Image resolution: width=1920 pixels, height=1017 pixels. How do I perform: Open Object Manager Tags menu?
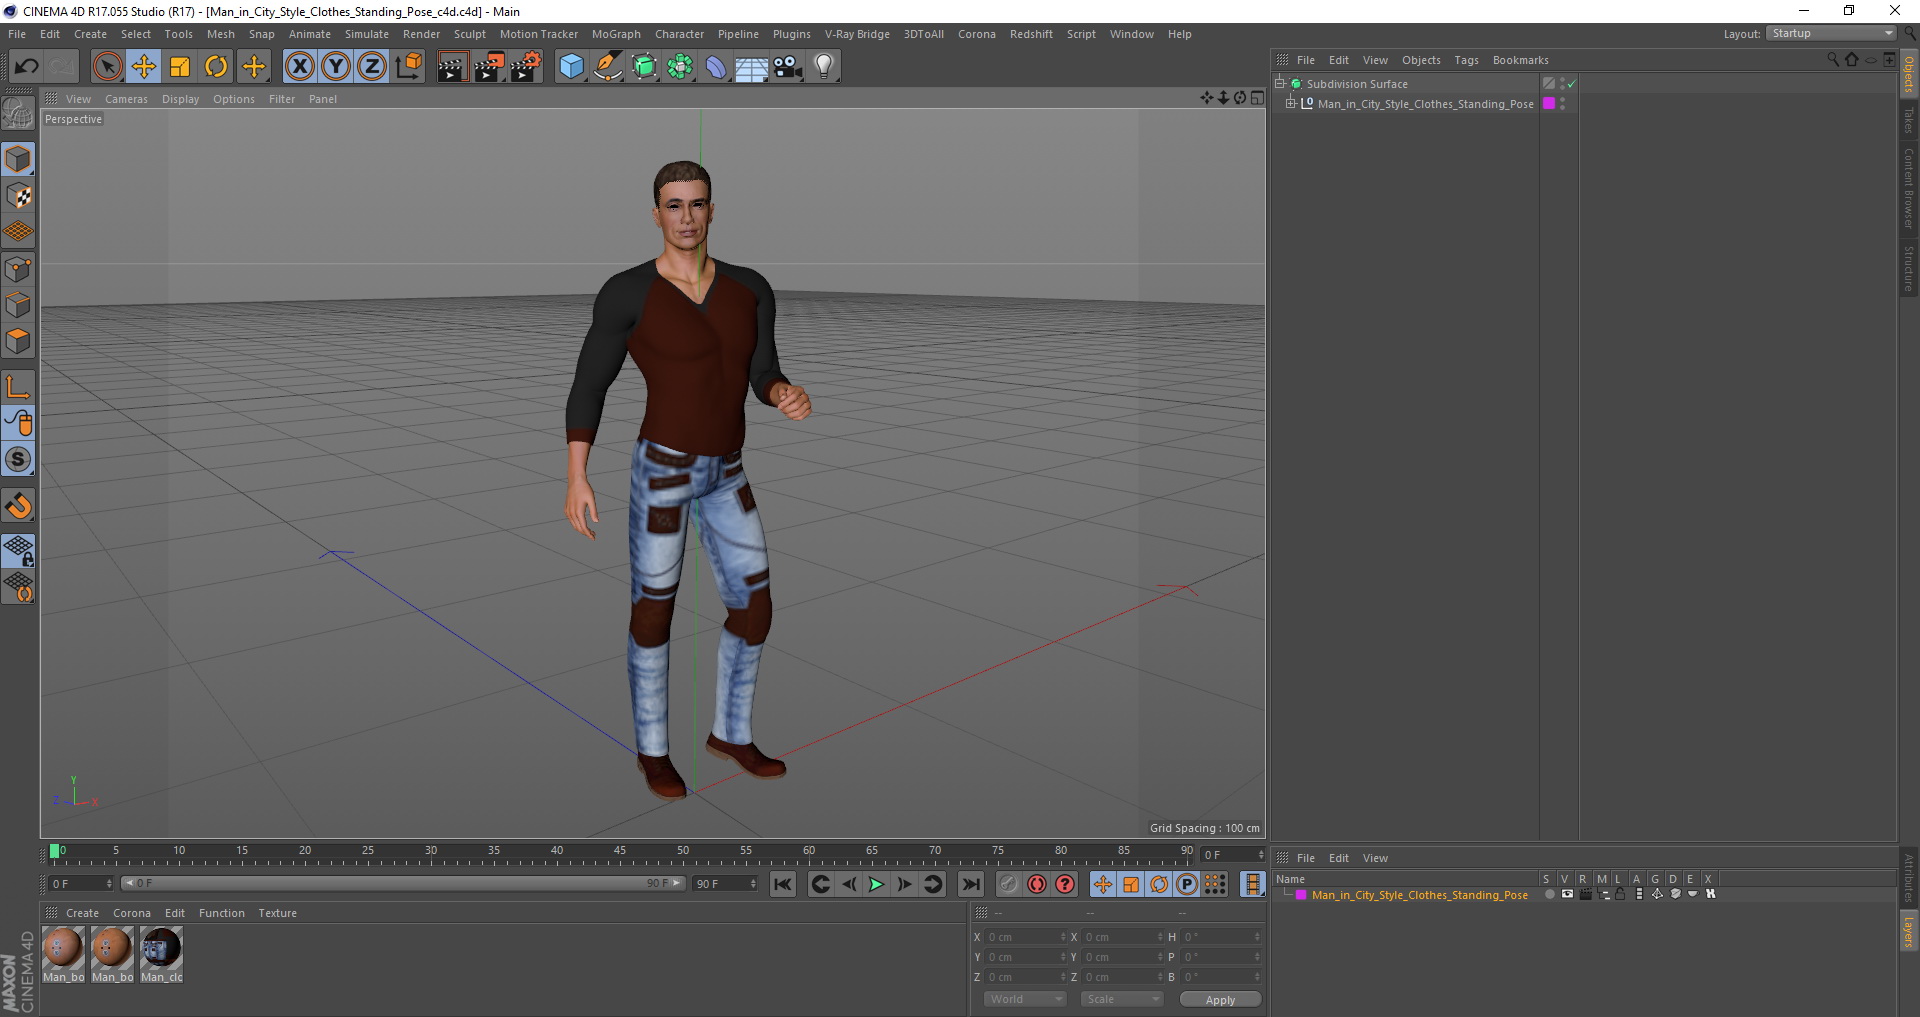(x=1466, y=60)
